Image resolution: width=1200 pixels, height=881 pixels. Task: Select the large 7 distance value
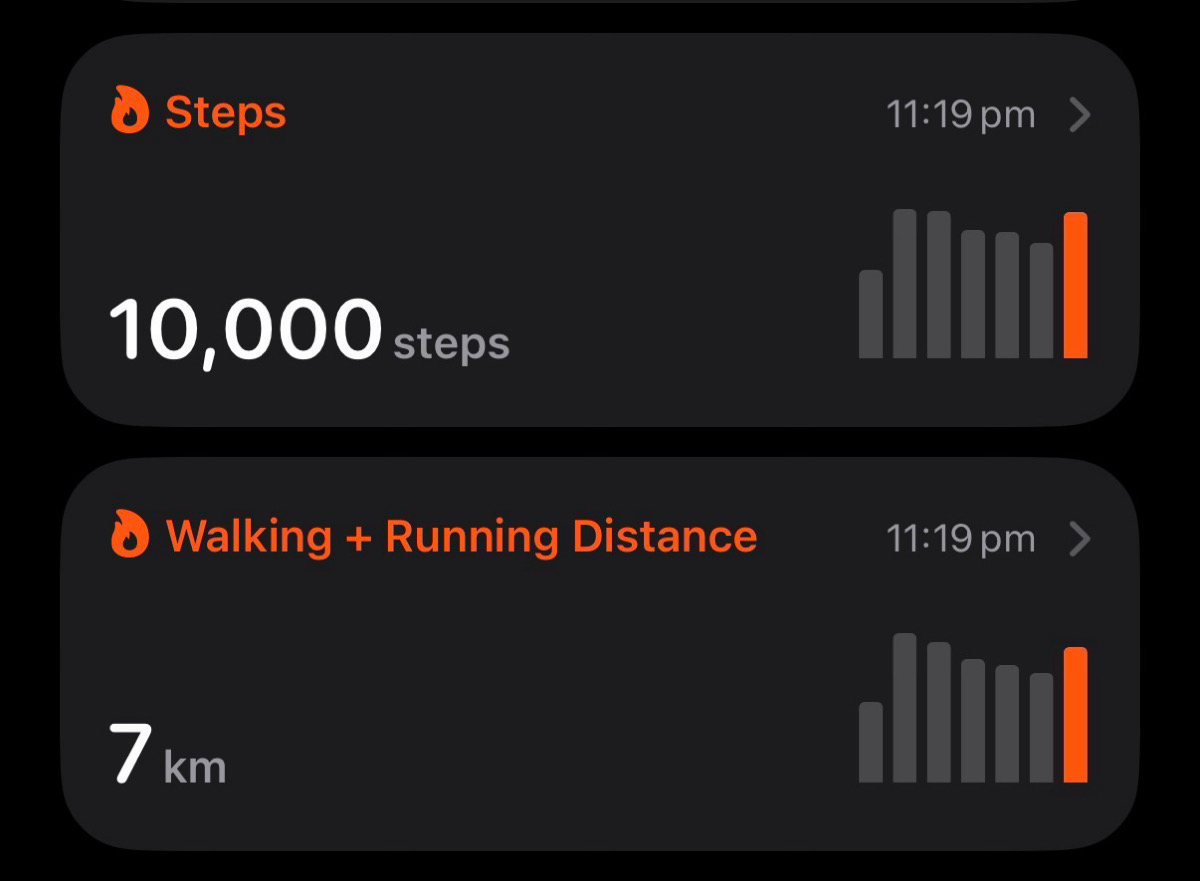coord(131,755)
